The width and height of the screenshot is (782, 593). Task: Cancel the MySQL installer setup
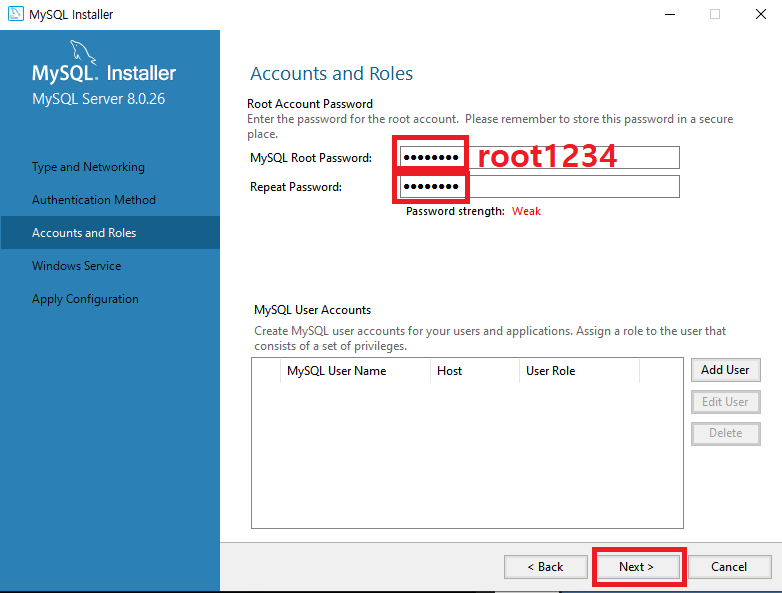pyautogui.click(x=729, y=567)
